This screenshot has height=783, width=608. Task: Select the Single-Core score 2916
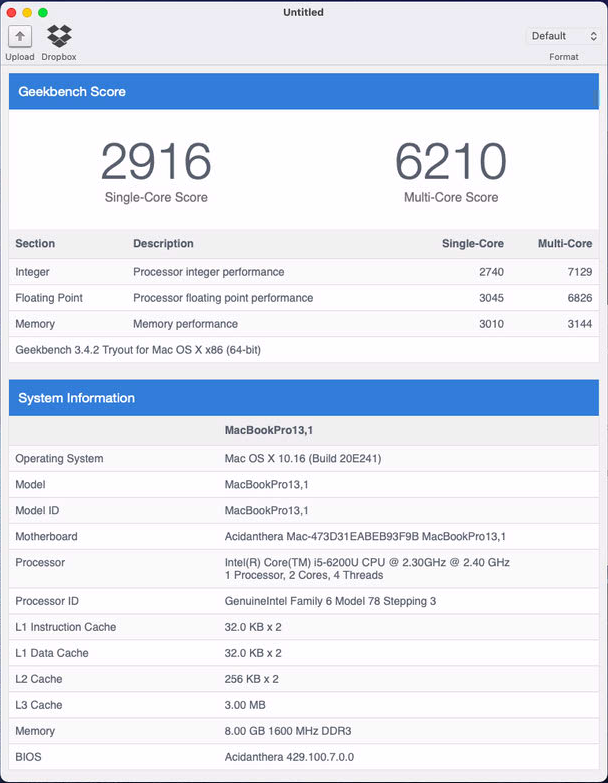tap(156, 161)
